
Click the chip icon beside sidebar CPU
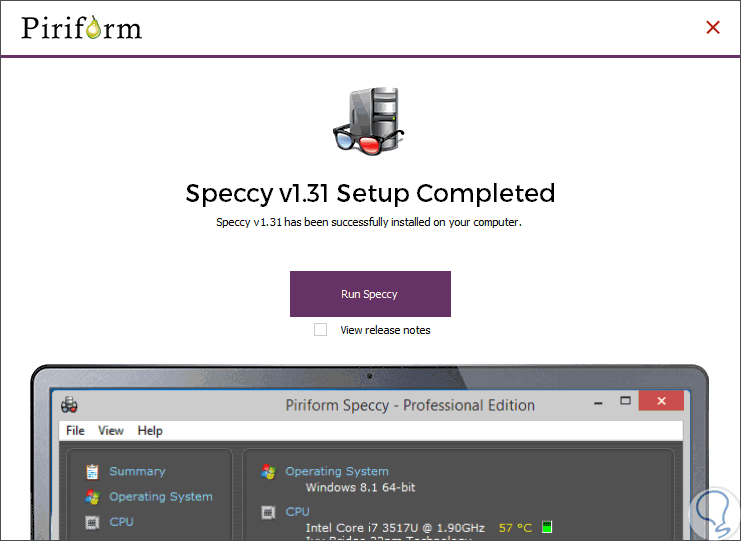(x=92, y=523)
